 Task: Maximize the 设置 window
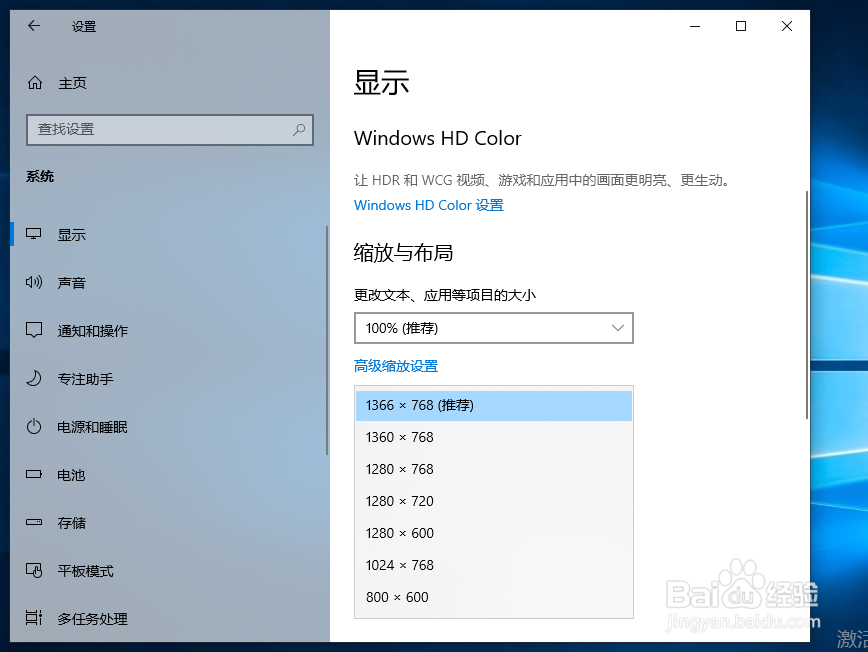coord(741,26)
